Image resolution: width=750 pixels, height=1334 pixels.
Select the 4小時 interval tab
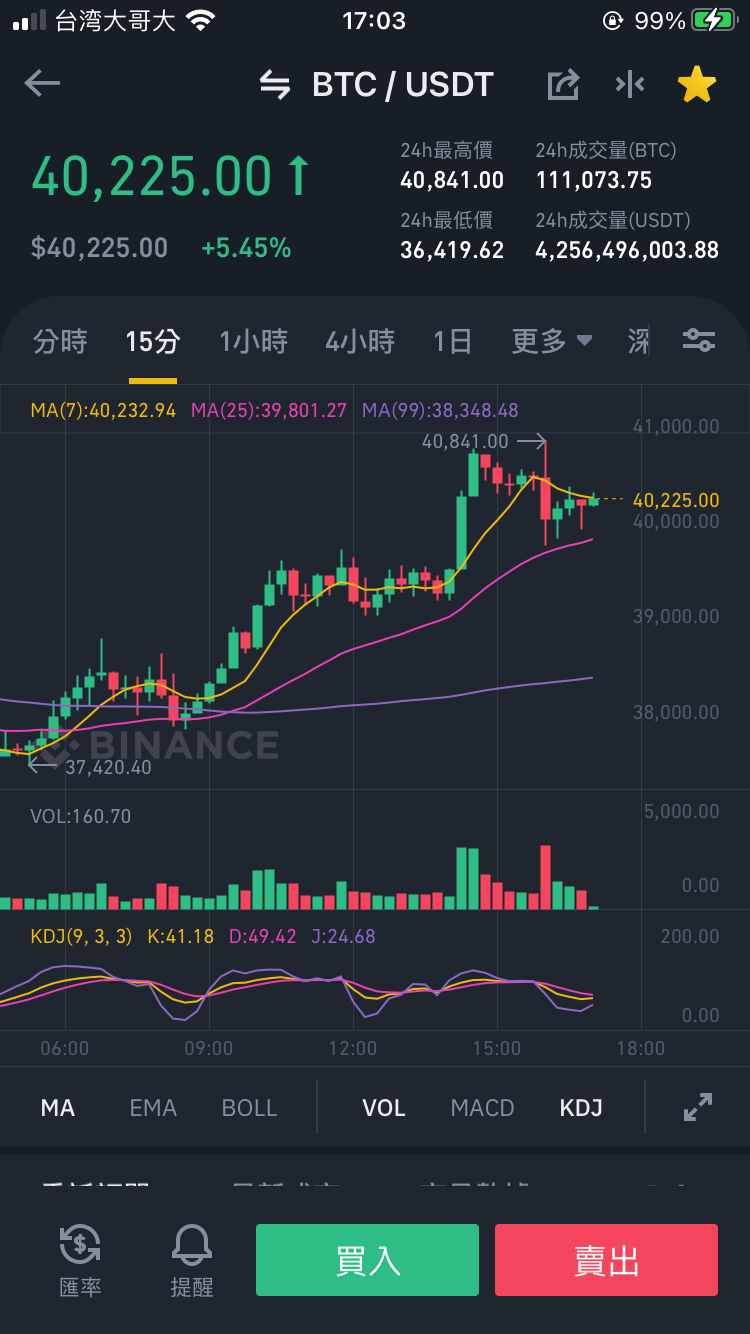(x=360, y=342)
